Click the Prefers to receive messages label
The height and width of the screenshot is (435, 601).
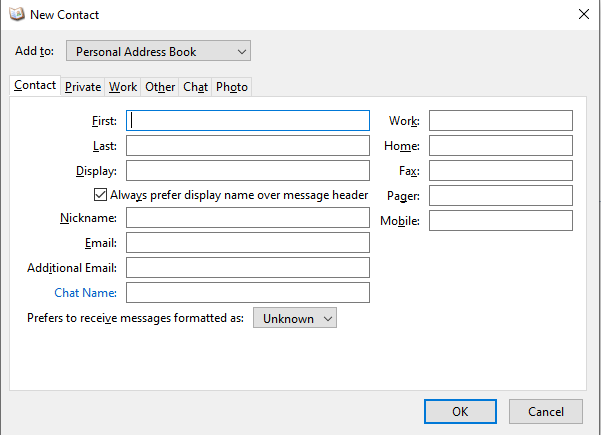(x=135, y=318)
